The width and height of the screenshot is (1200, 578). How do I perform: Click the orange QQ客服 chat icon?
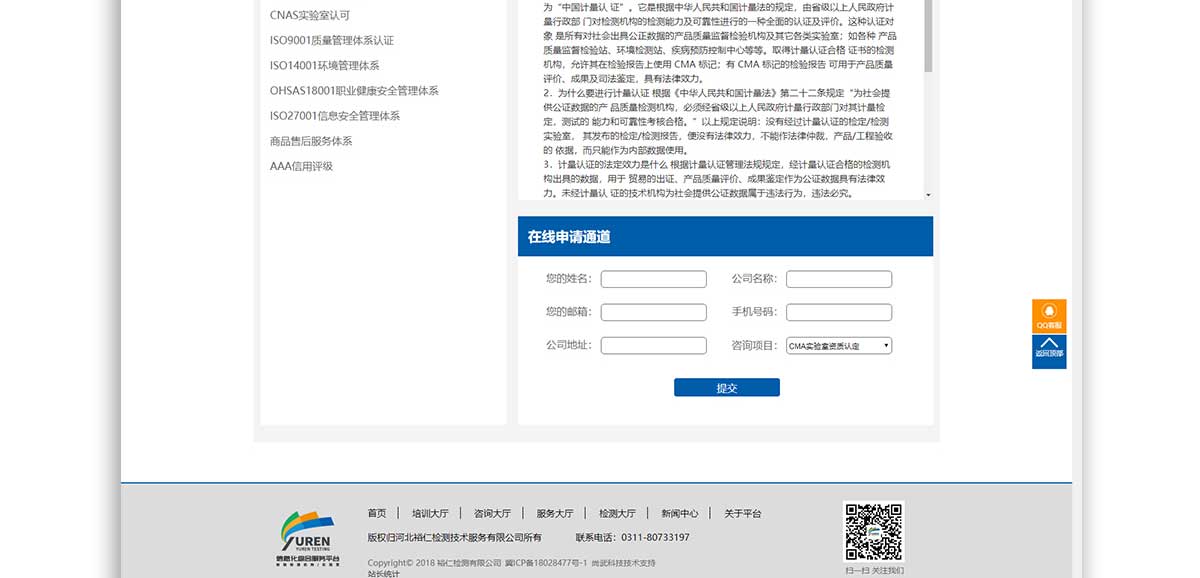pos(1049,316)
